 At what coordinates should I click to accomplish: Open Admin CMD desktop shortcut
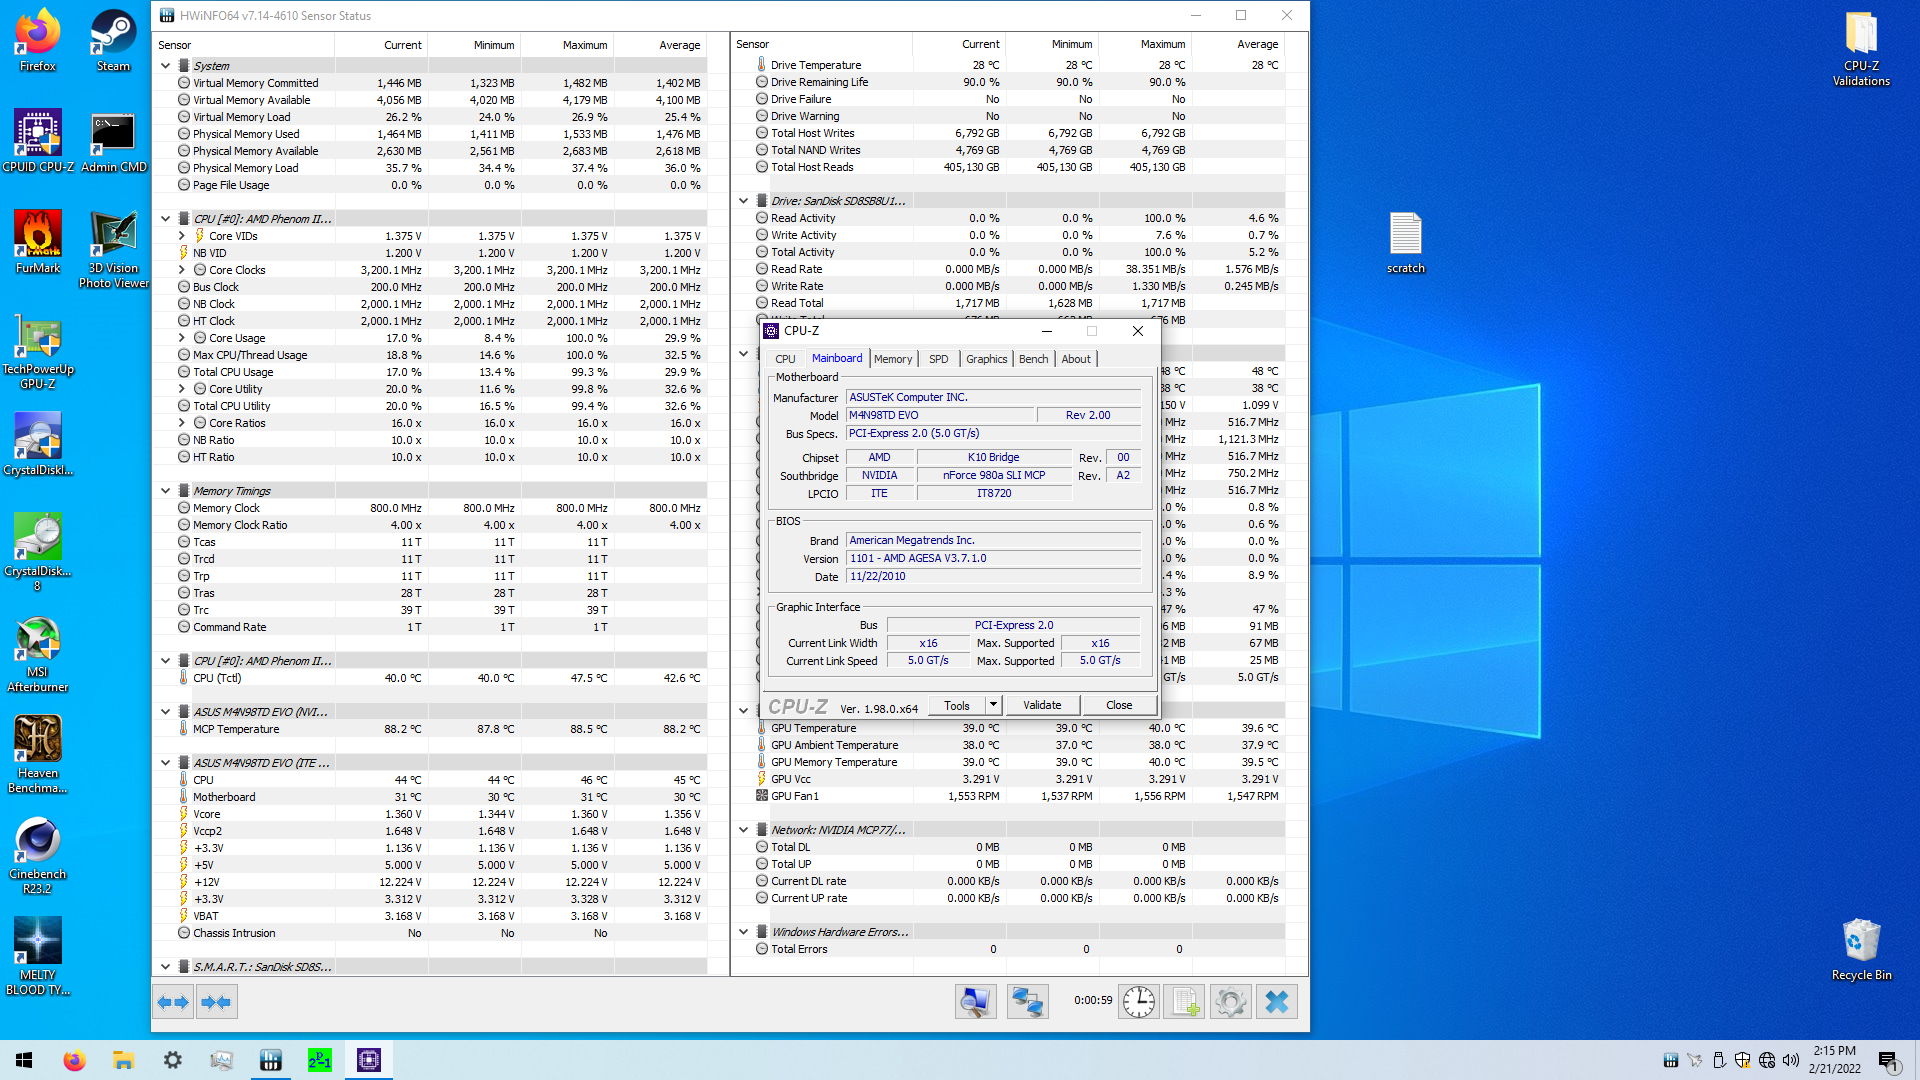click(113, 141)
